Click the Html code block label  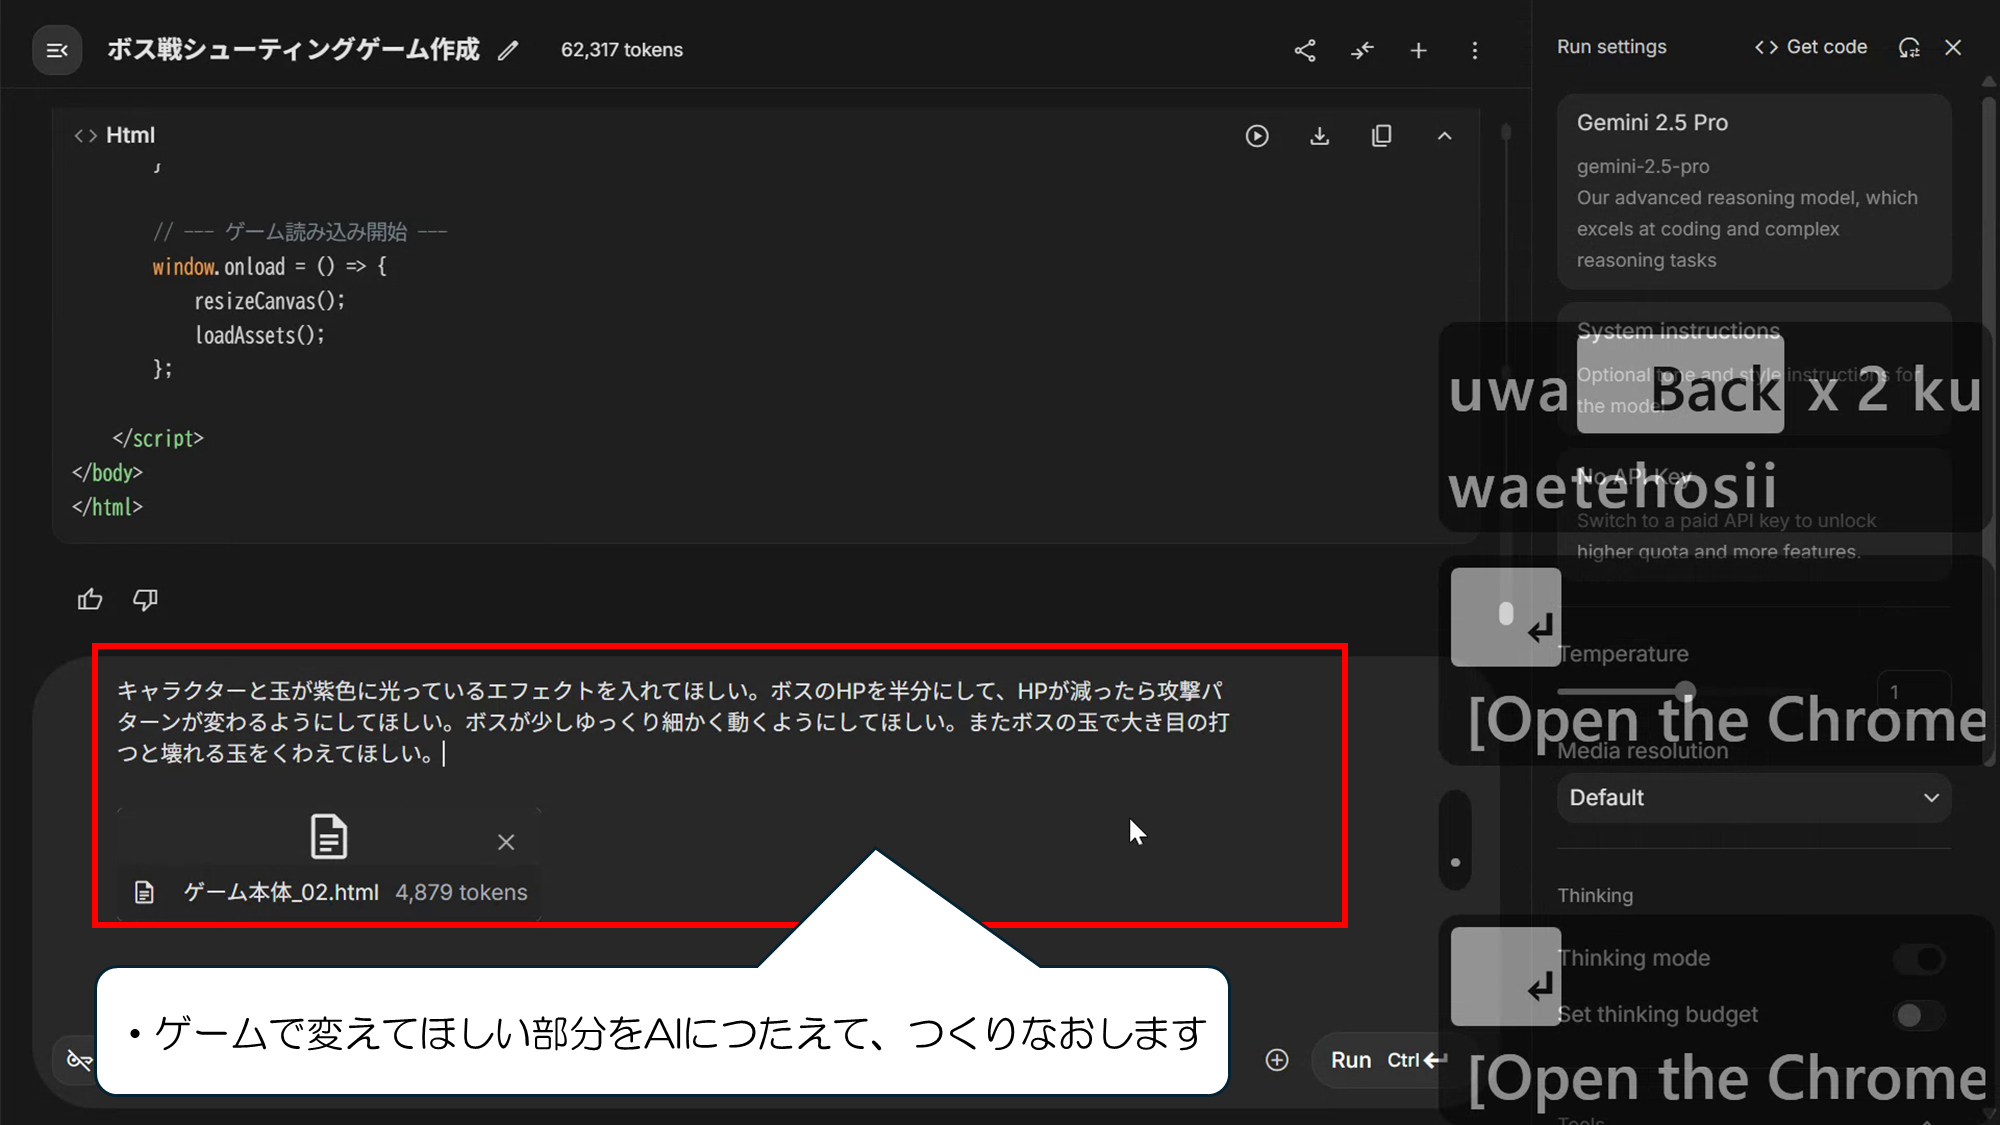coord(130,135)
